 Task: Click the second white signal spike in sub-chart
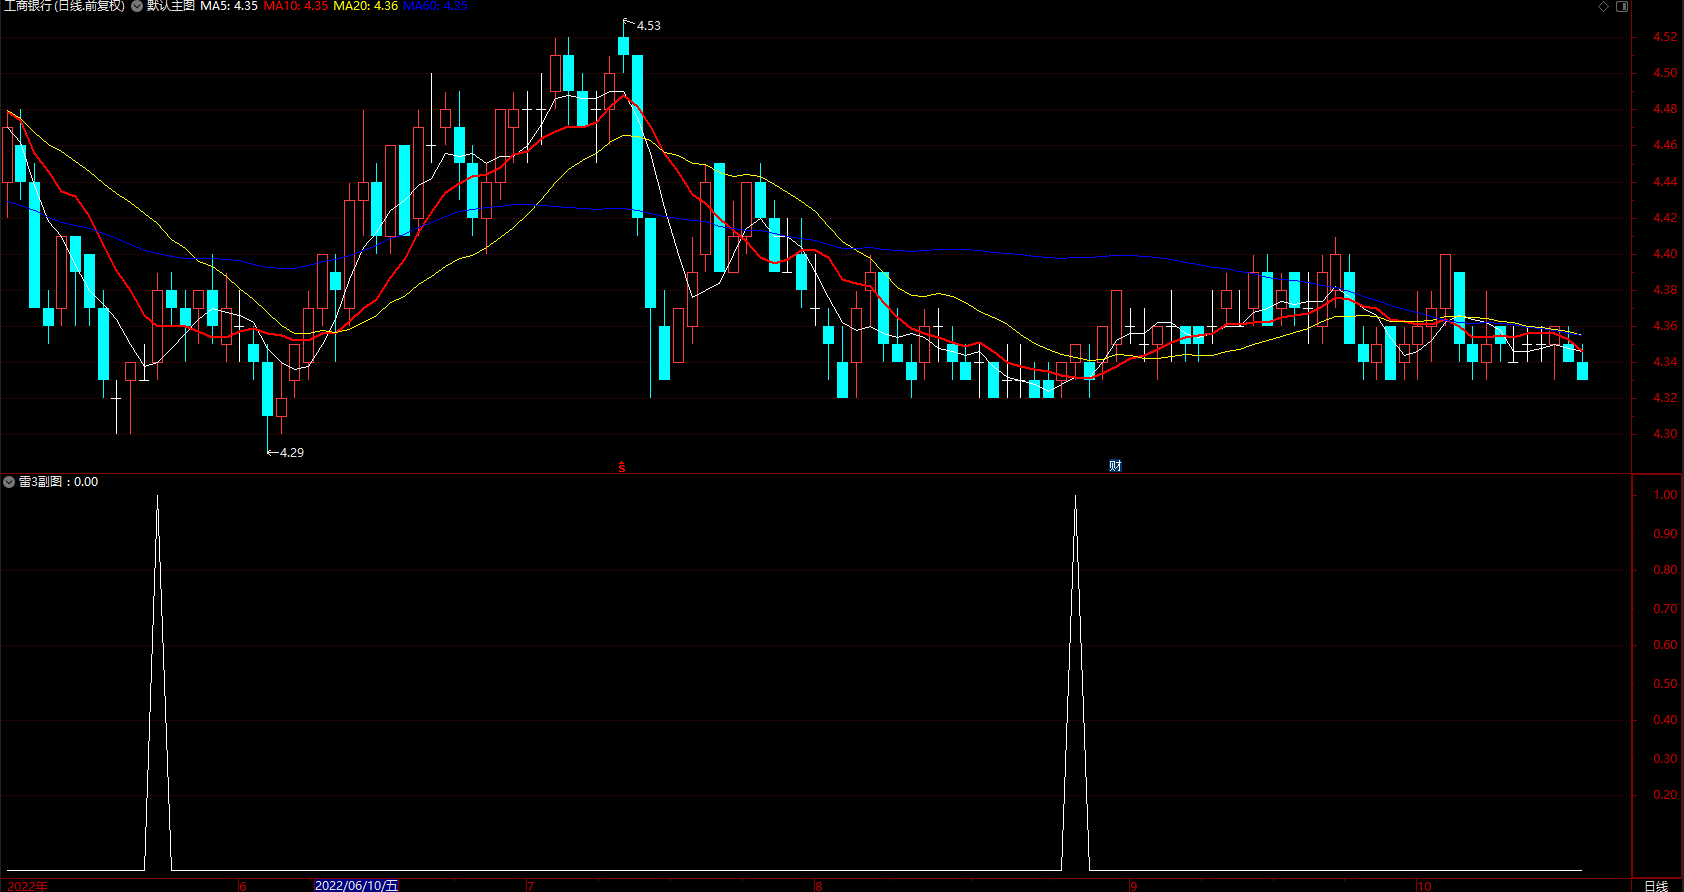tap(1075, 682)
